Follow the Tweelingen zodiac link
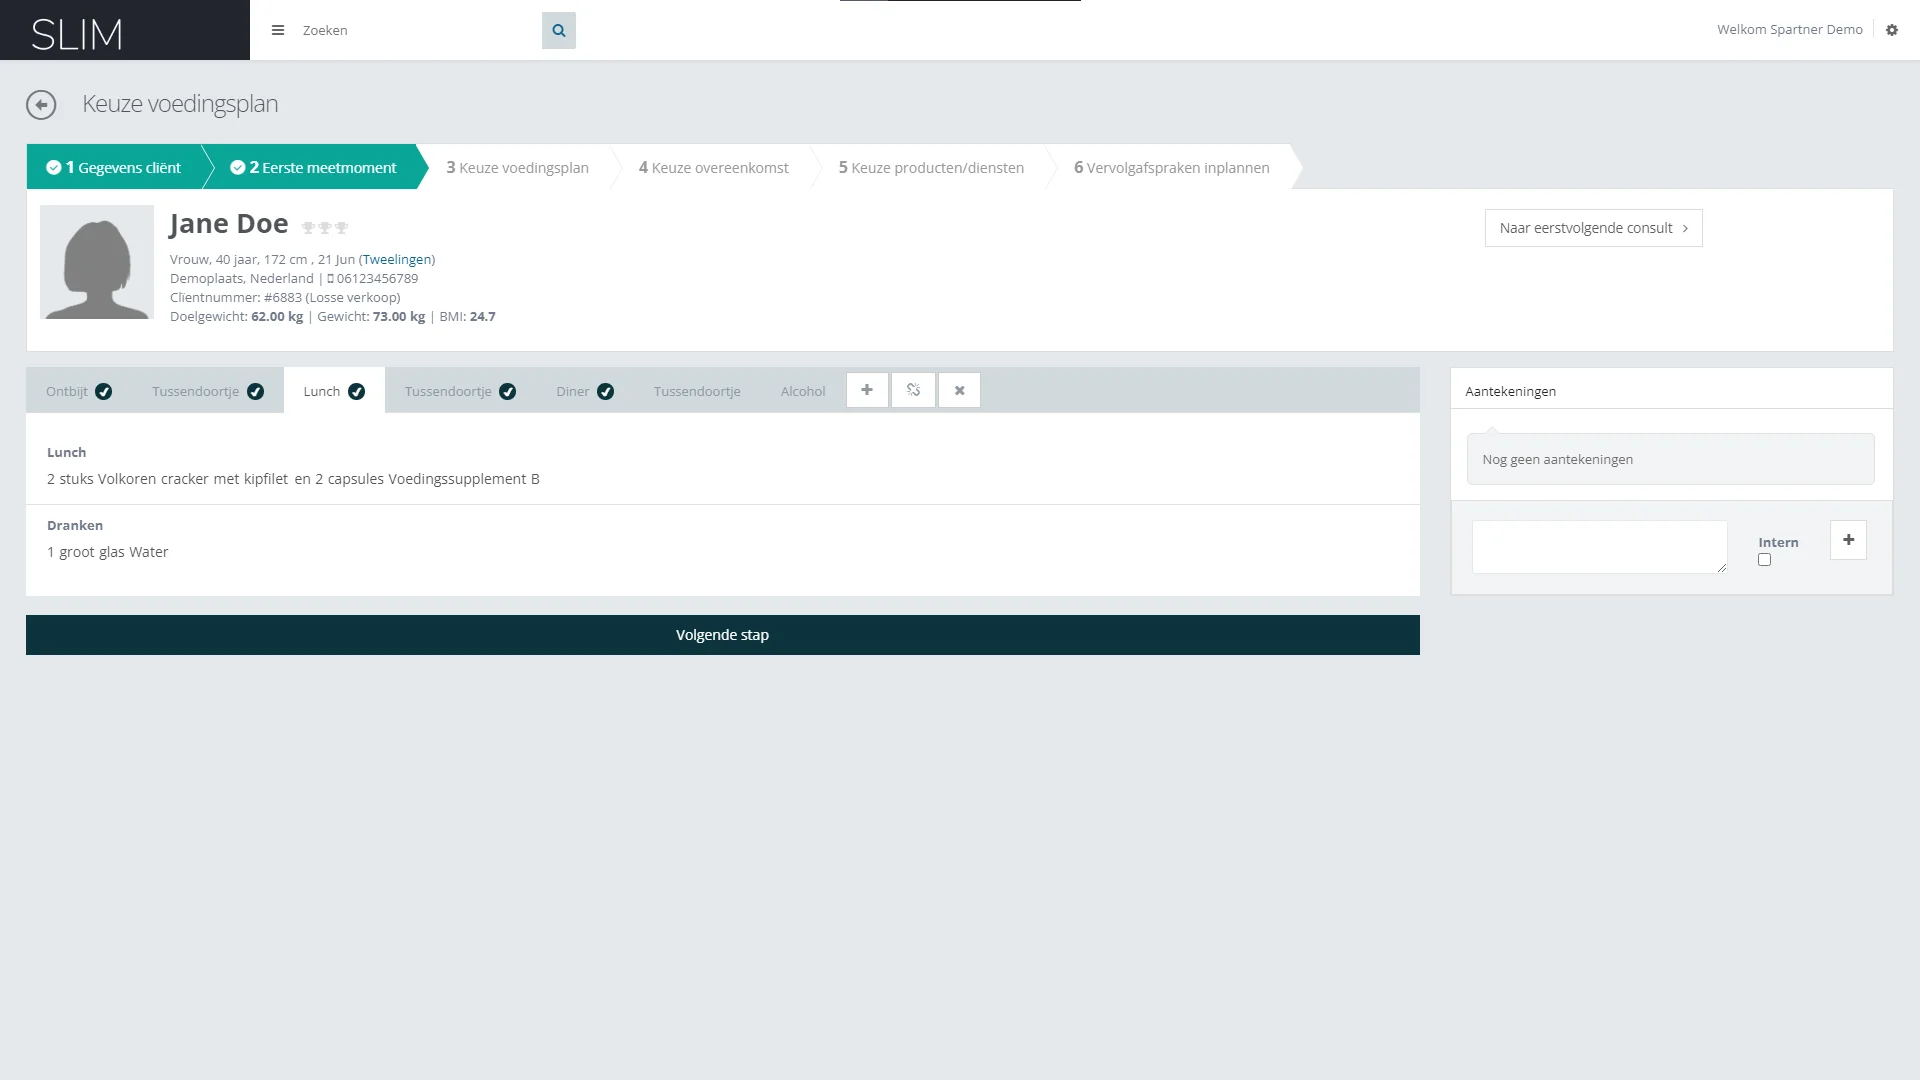This screenshot has width=1920, height=1080. click(397, 260)
